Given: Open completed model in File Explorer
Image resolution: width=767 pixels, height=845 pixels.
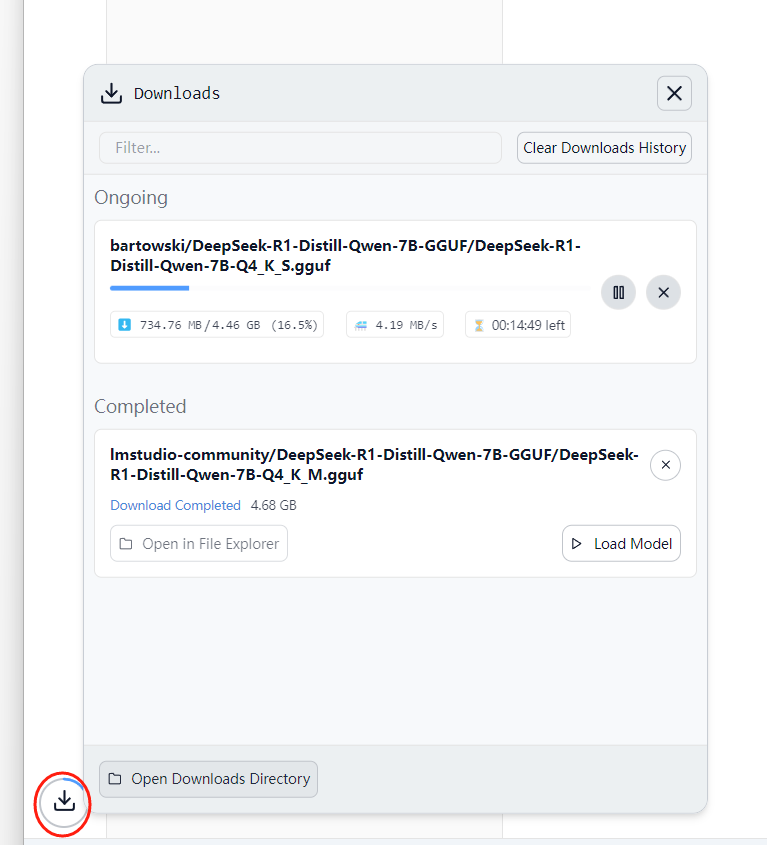Looking at the screenshot, I should tap(199, 544).
